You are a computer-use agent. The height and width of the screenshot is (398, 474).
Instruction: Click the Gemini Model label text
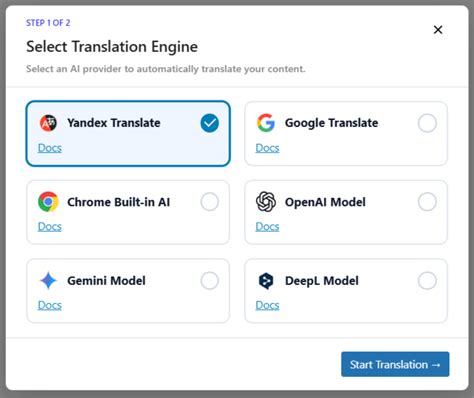click(106, 281)
